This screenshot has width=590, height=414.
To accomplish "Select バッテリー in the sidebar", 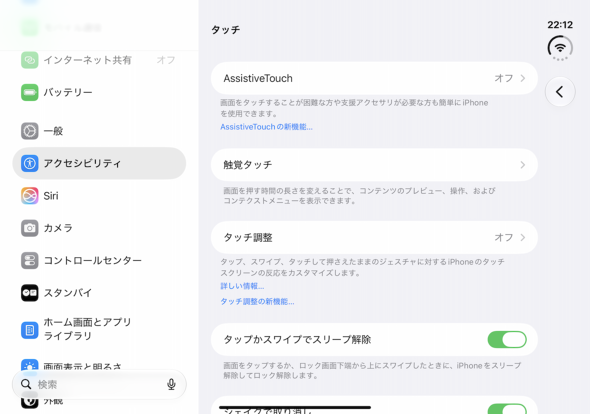I will [x=99, y=93].
